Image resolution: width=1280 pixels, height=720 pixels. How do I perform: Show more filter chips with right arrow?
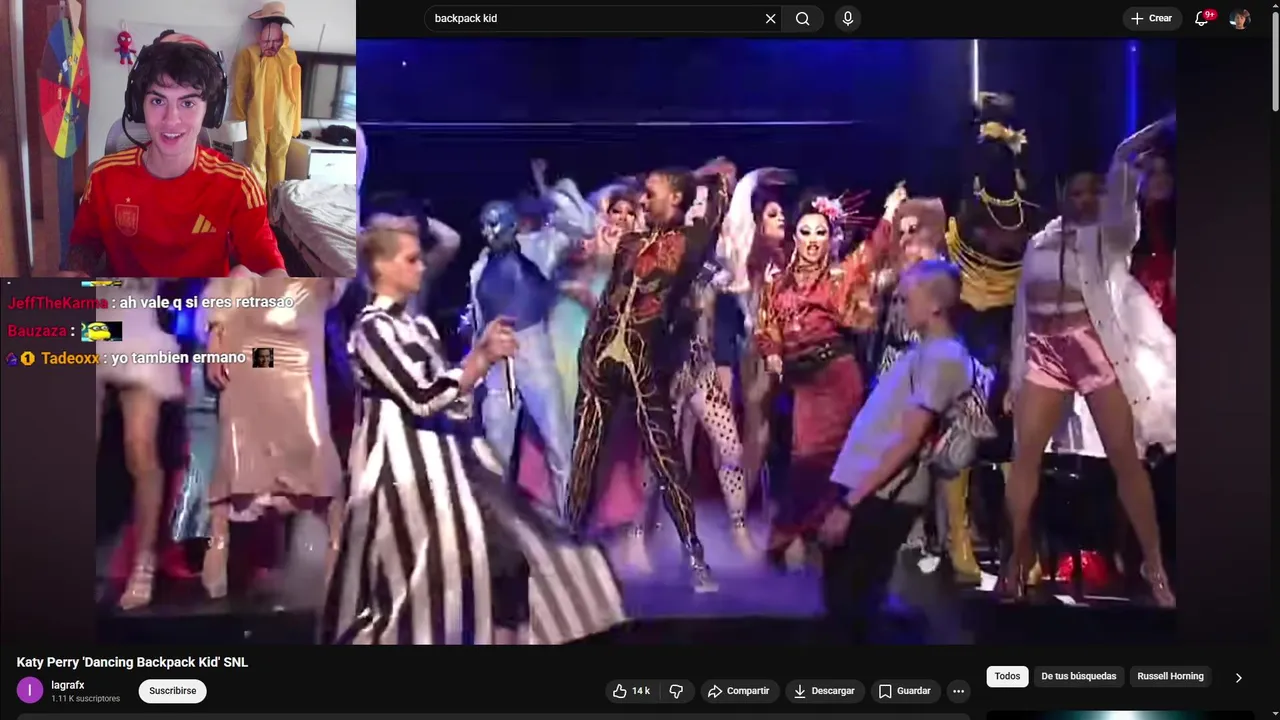[1238, 678]
